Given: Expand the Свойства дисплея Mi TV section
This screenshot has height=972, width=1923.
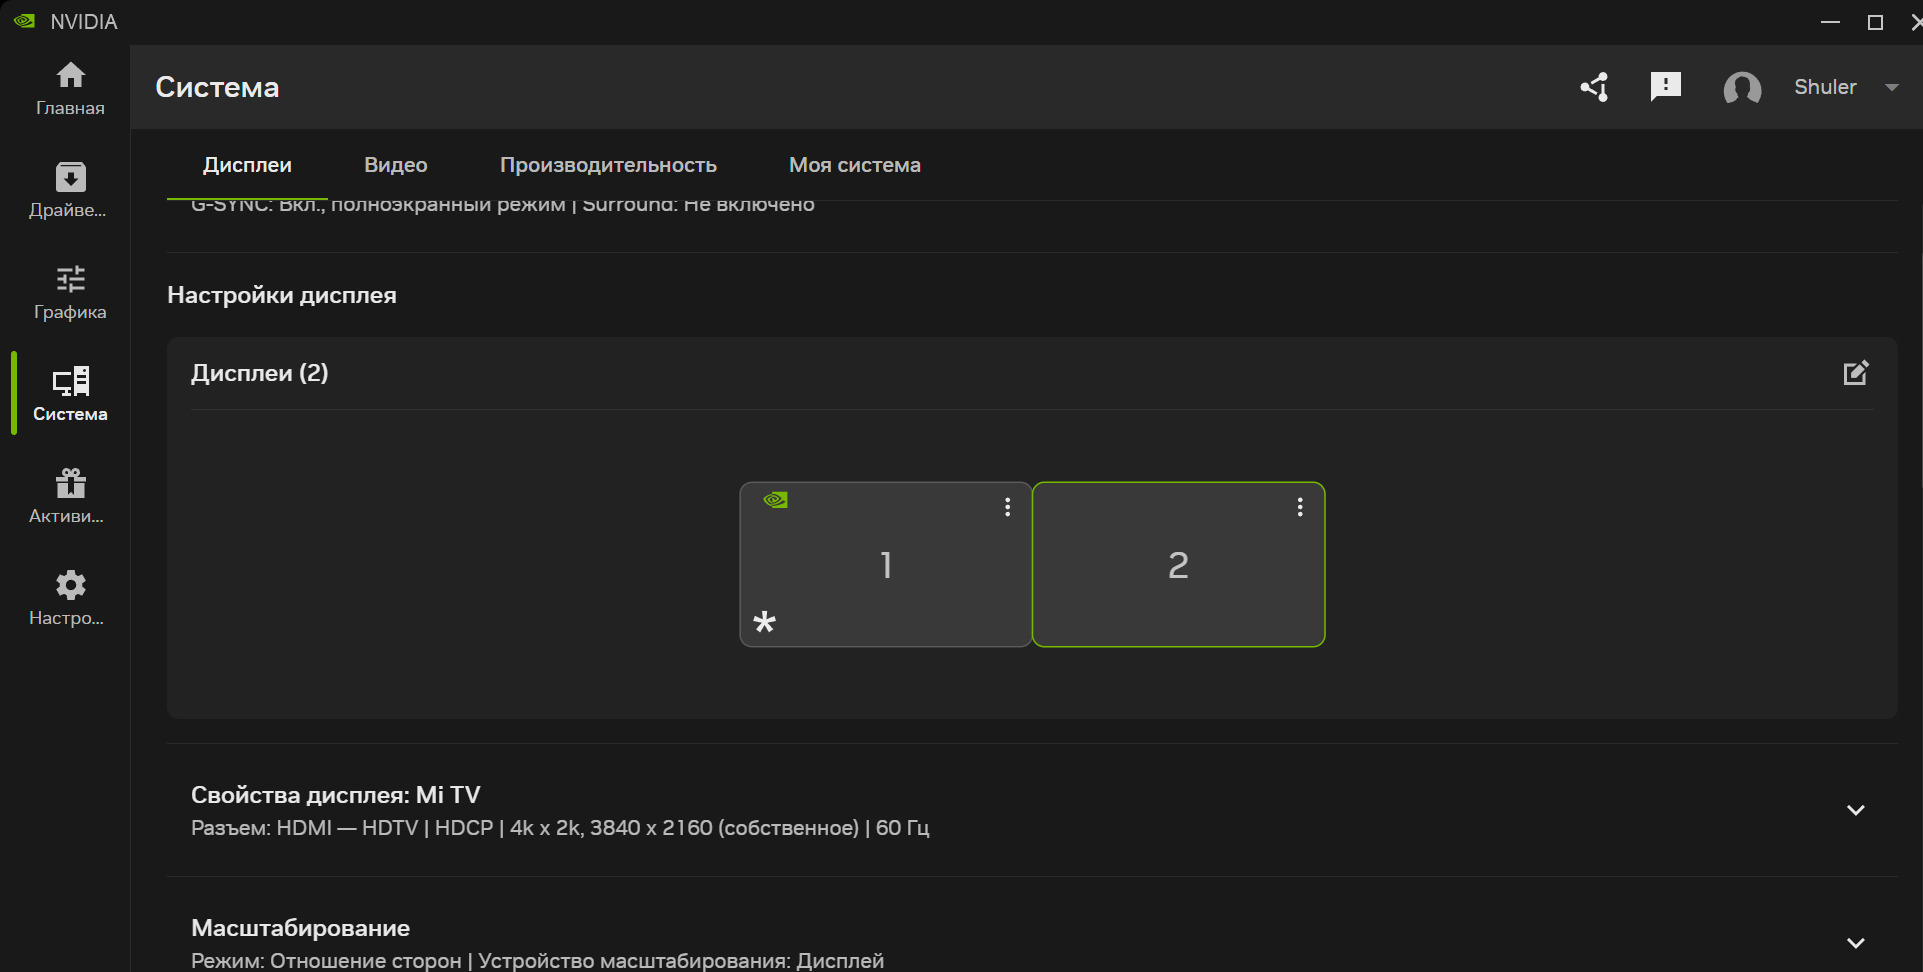Looking at the screenshot, I should (1857, 811).
